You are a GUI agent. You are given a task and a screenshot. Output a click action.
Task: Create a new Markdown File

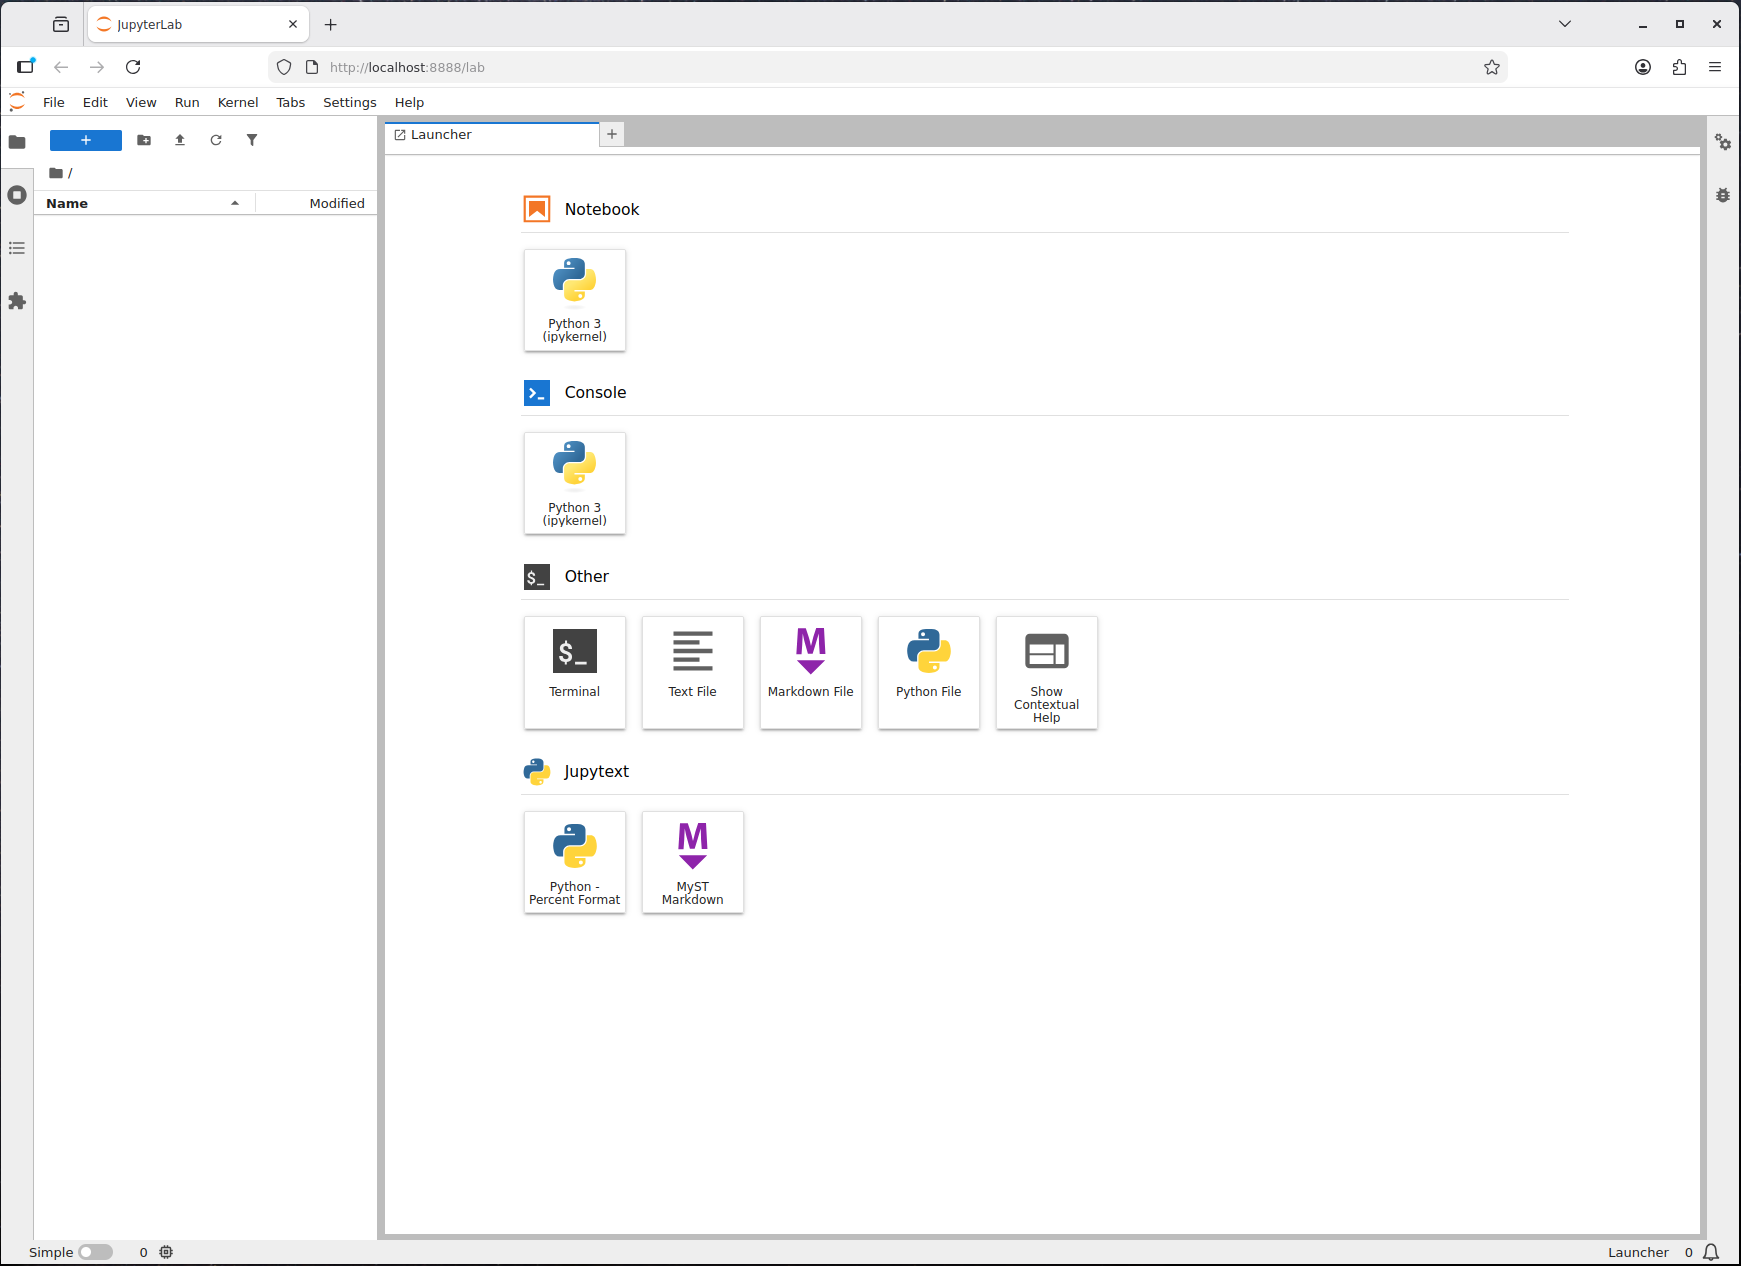(x=810, y=671)
